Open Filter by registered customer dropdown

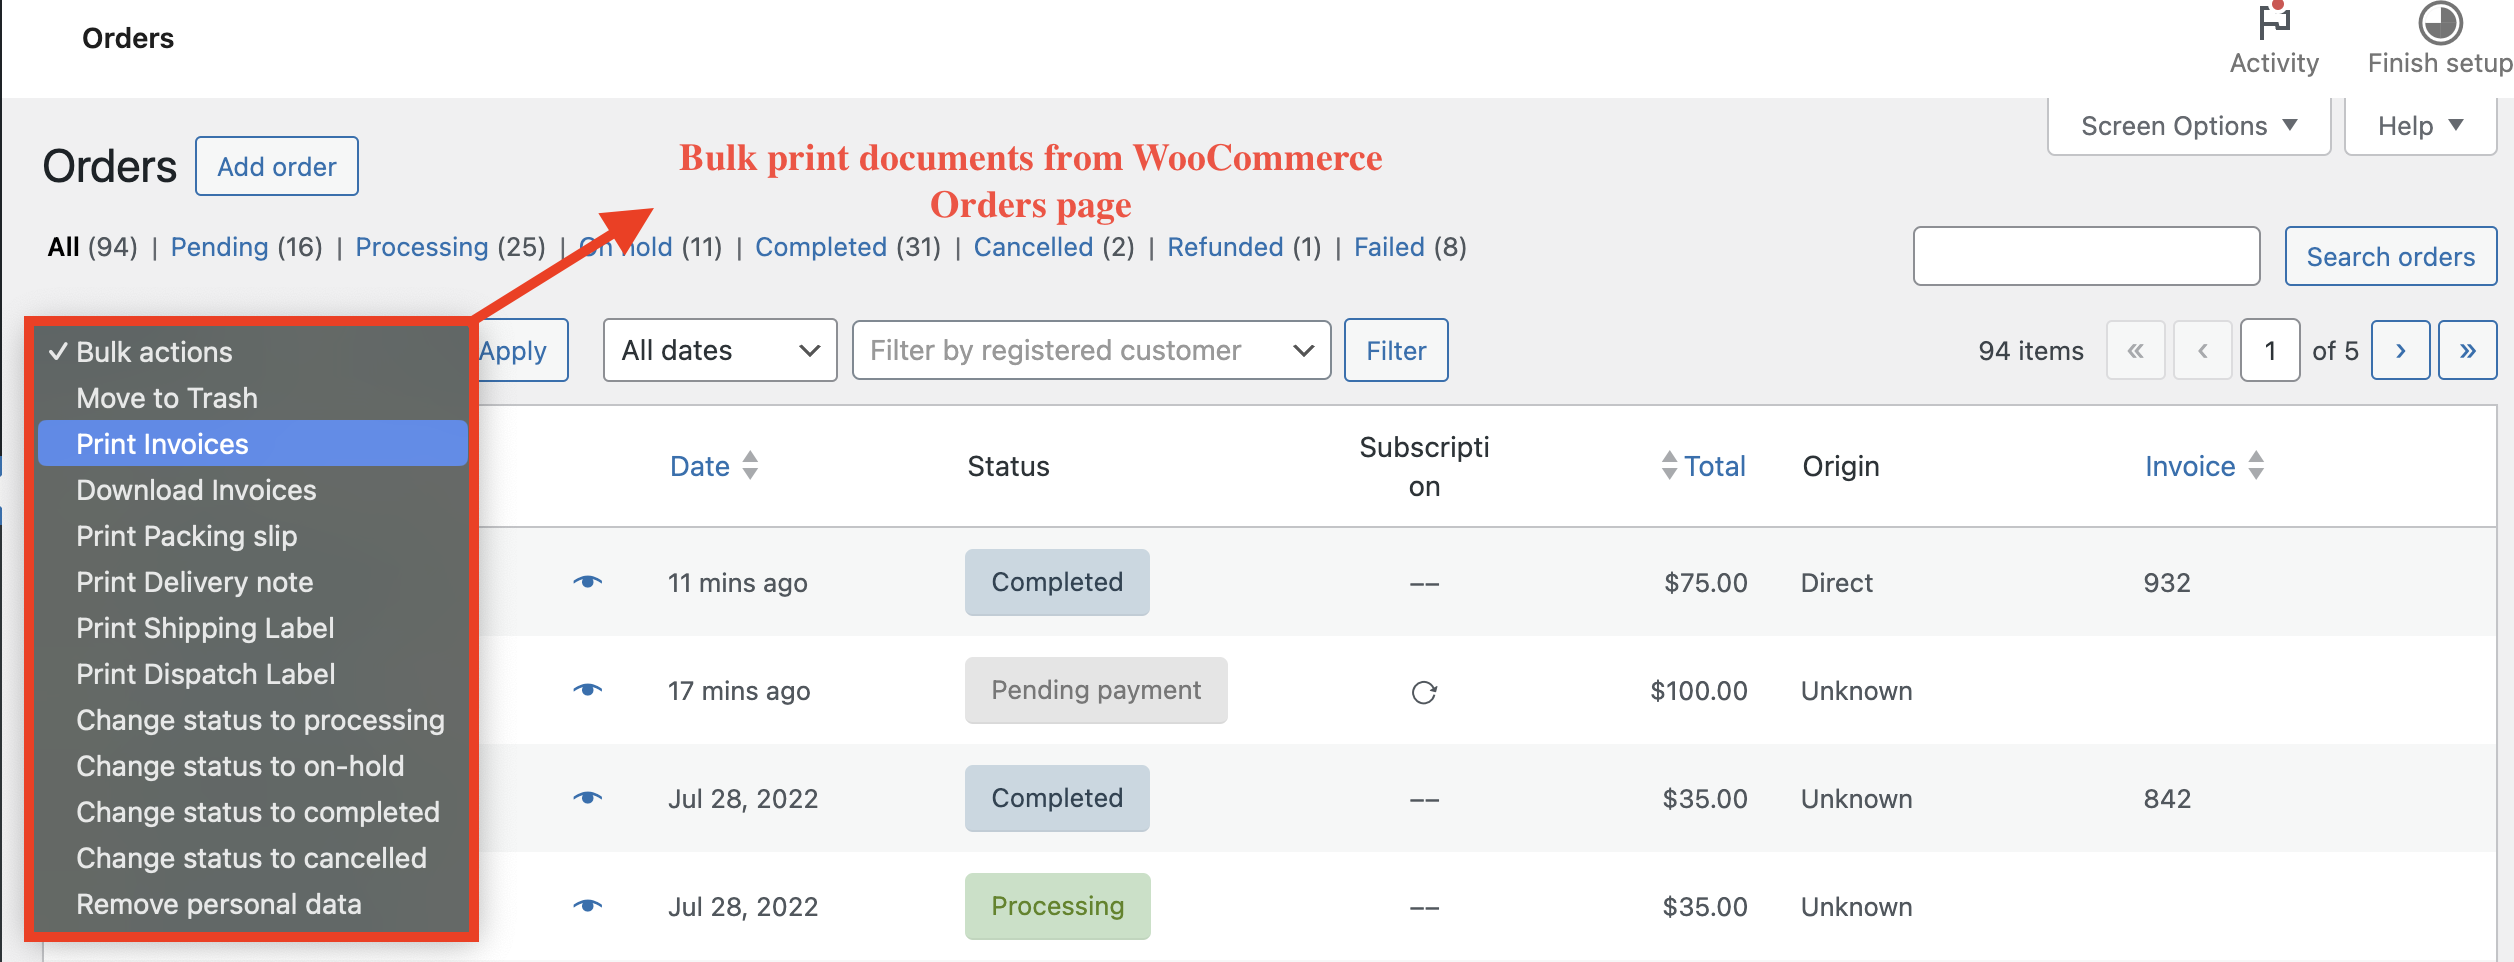click(x=1091, y=351)
